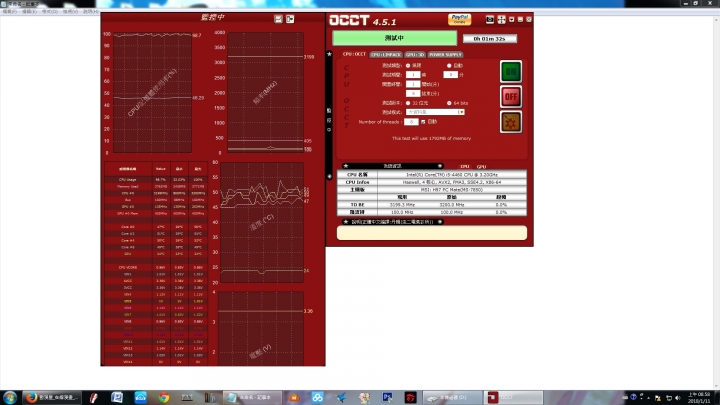Click the first small icon in OCCT side strip
Image resolution: width=720 pixels, height=405 pixels.
click(x=329, y=111)
